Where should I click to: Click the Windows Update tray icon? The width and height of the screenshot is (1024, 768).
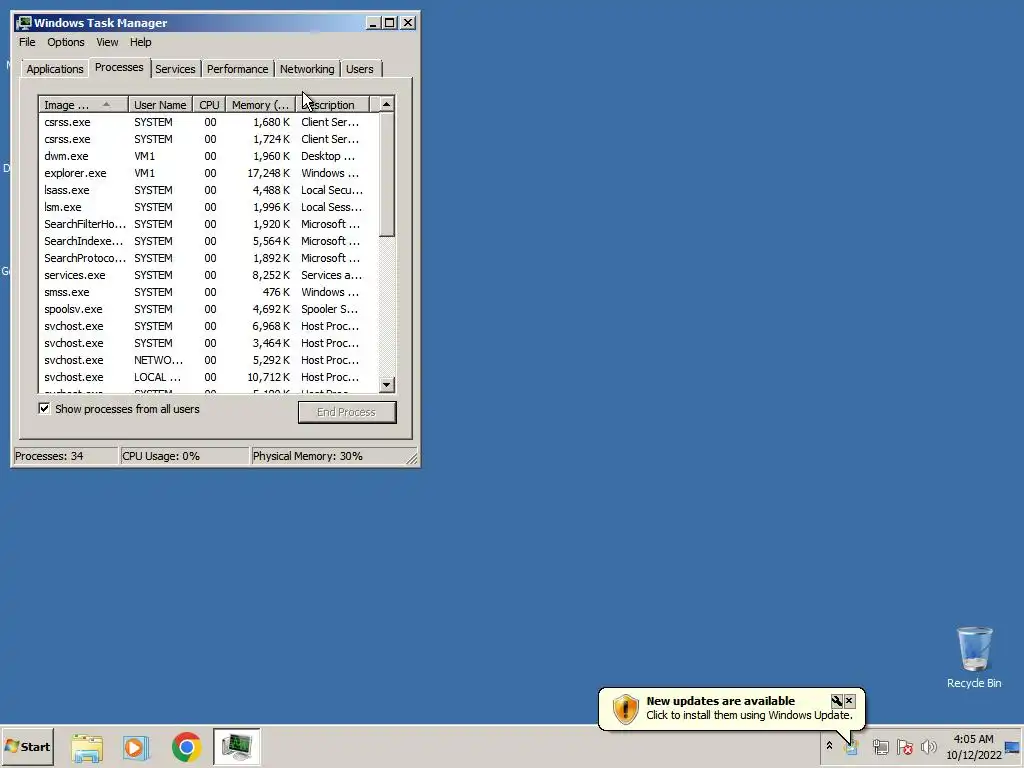point(851,746)
